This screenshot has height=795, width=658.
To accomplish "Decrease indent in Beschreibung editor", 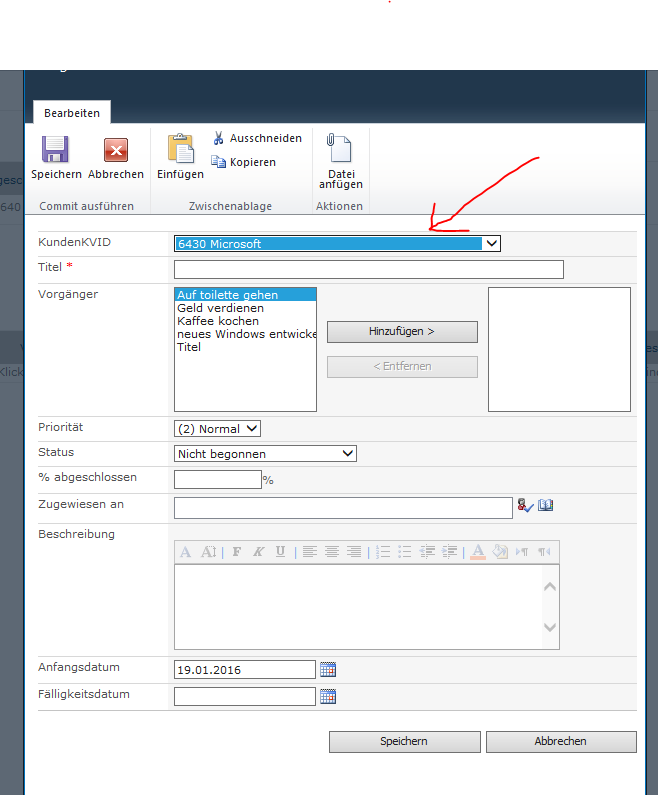I will click(x=427, y=552).
